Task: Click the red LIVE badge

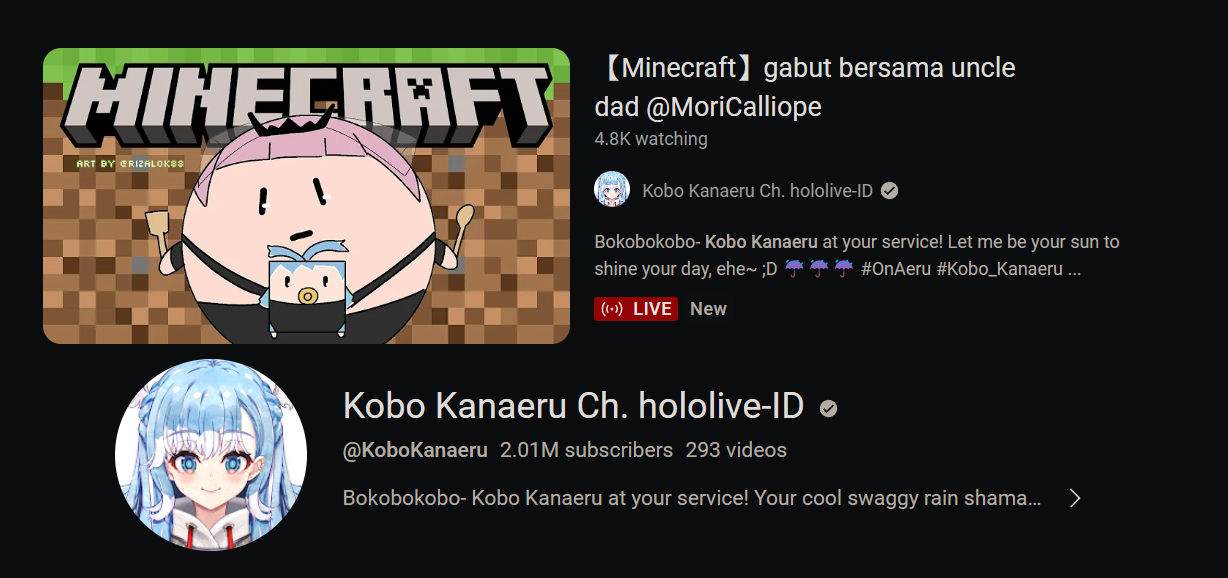Action: (636, 309)
